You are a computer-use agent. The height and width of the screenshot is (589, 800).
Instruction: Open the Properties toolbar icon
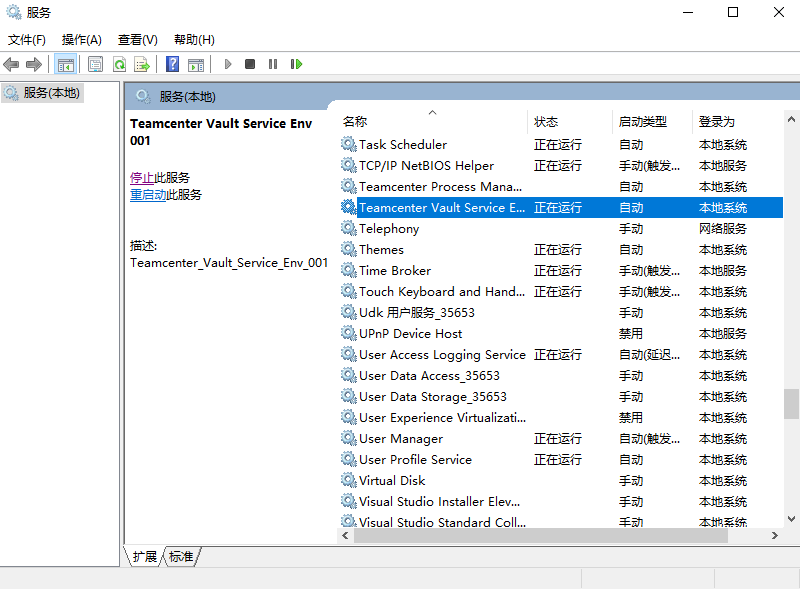[x=95, y=64]
